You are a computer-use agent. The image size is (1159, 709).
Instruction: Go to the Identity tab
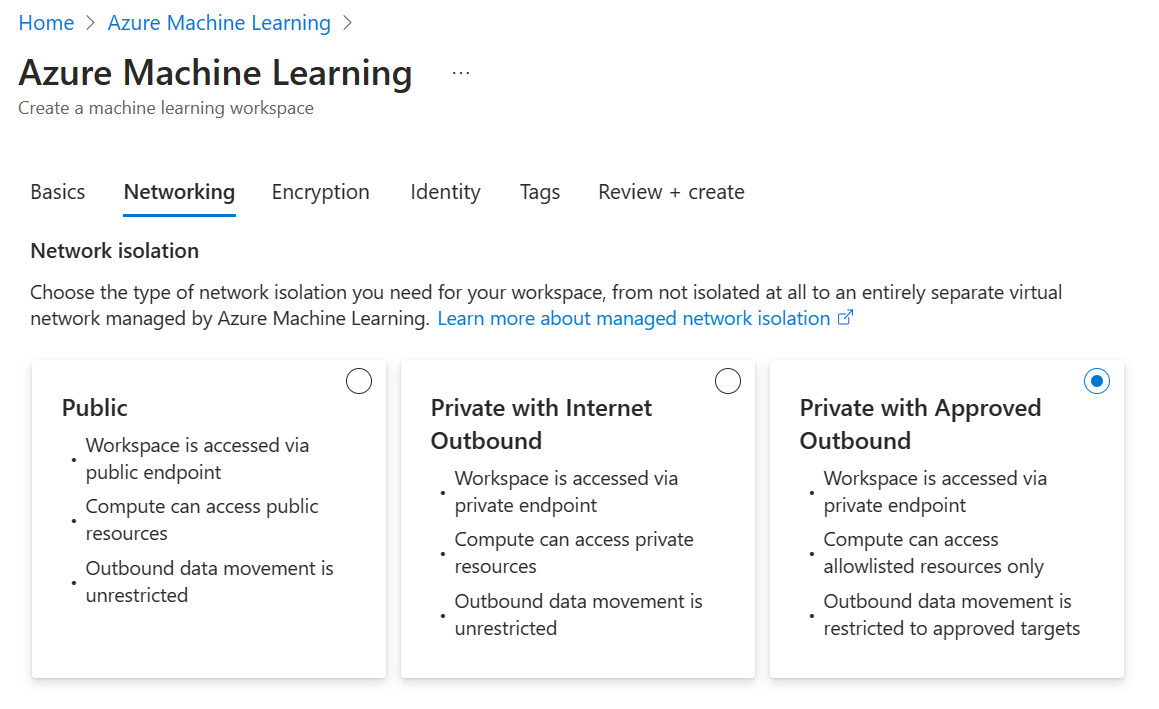pos(445,192)
